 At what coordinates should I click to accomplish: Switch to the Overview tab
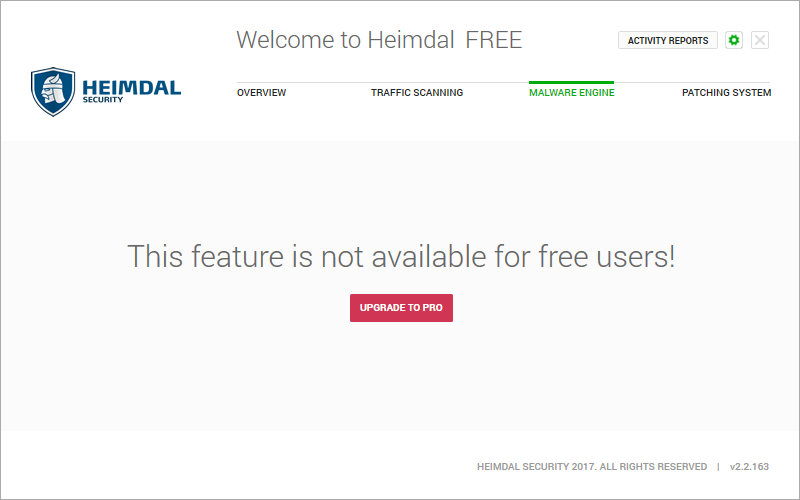coord(261,93)
